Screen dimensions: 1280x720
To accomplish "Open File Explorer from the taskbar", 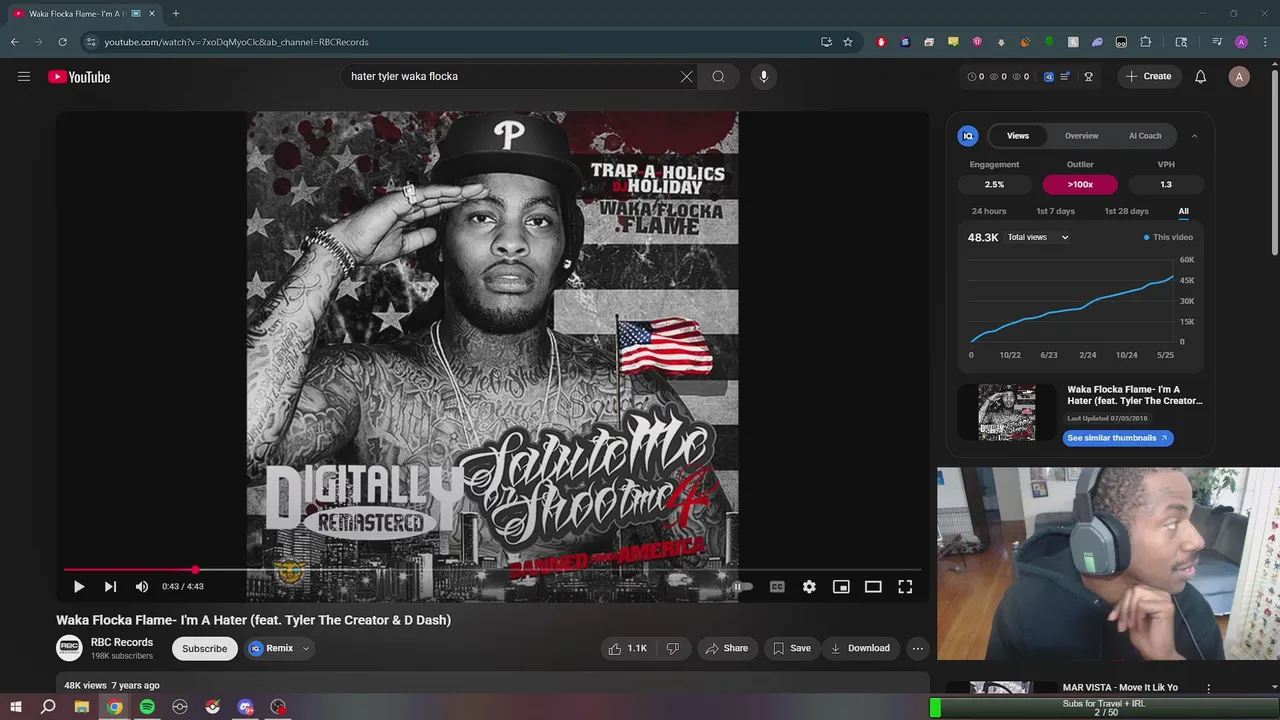I will coord(82,707).
